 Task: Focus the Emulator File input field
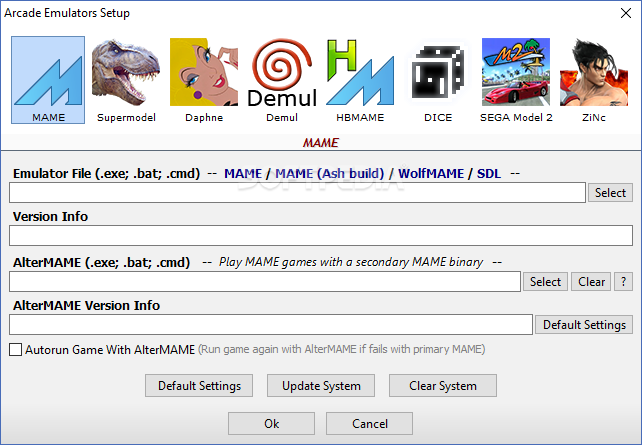click(x=297, y=192)
